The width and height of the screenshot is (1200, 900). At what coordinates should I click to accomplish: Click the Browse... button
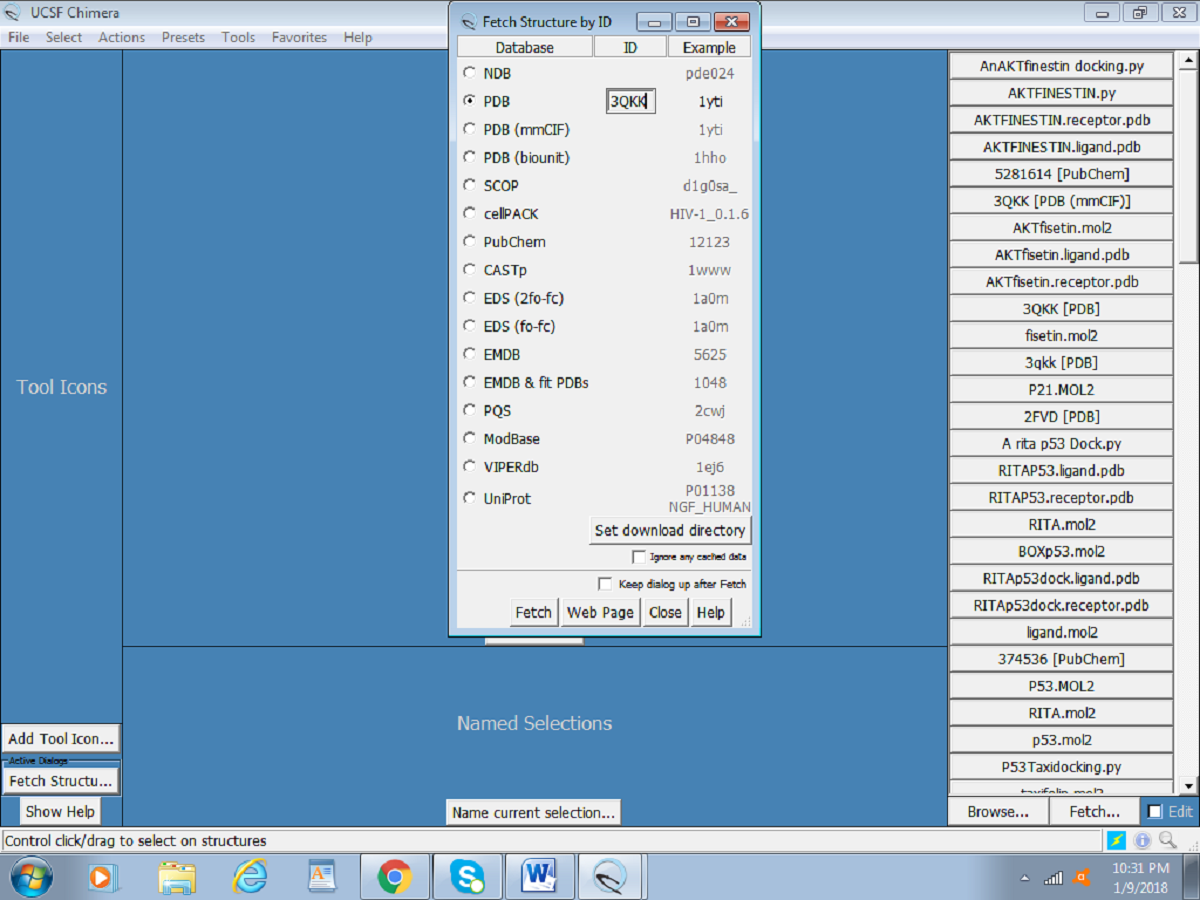(998, 812)
